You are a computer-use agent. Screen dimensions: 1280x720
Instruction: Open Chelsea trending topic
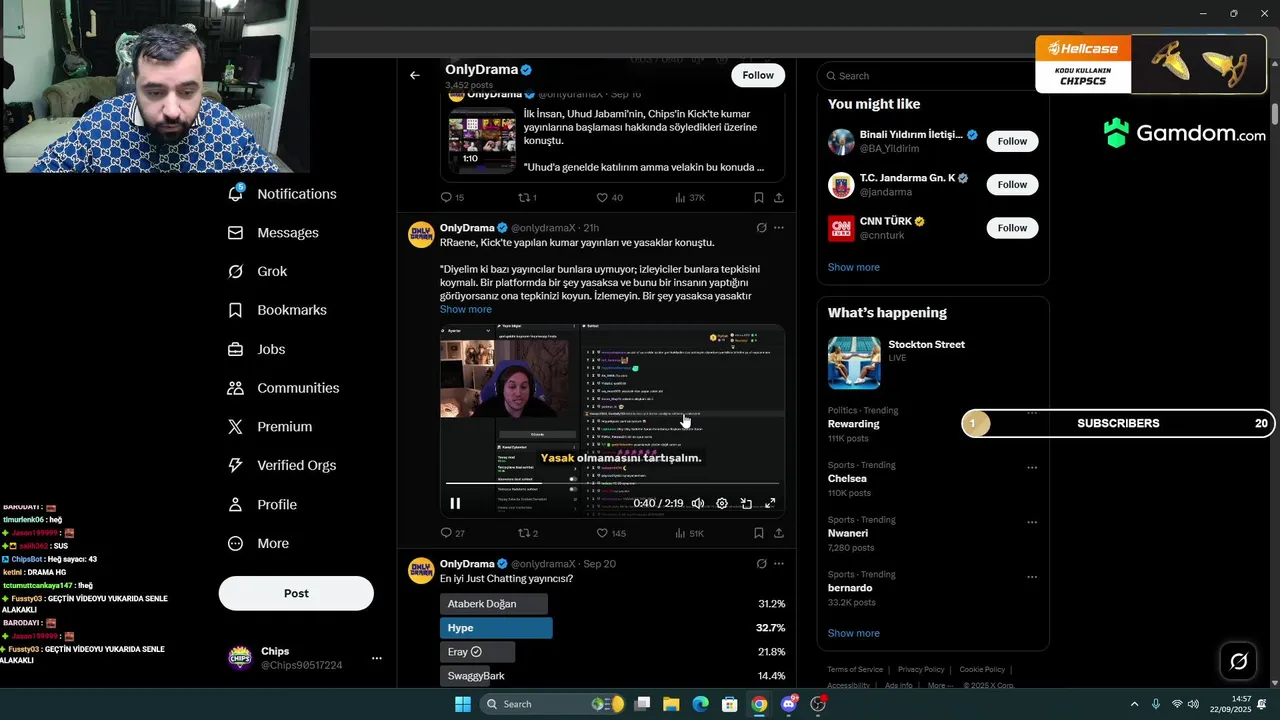point(847,478)
